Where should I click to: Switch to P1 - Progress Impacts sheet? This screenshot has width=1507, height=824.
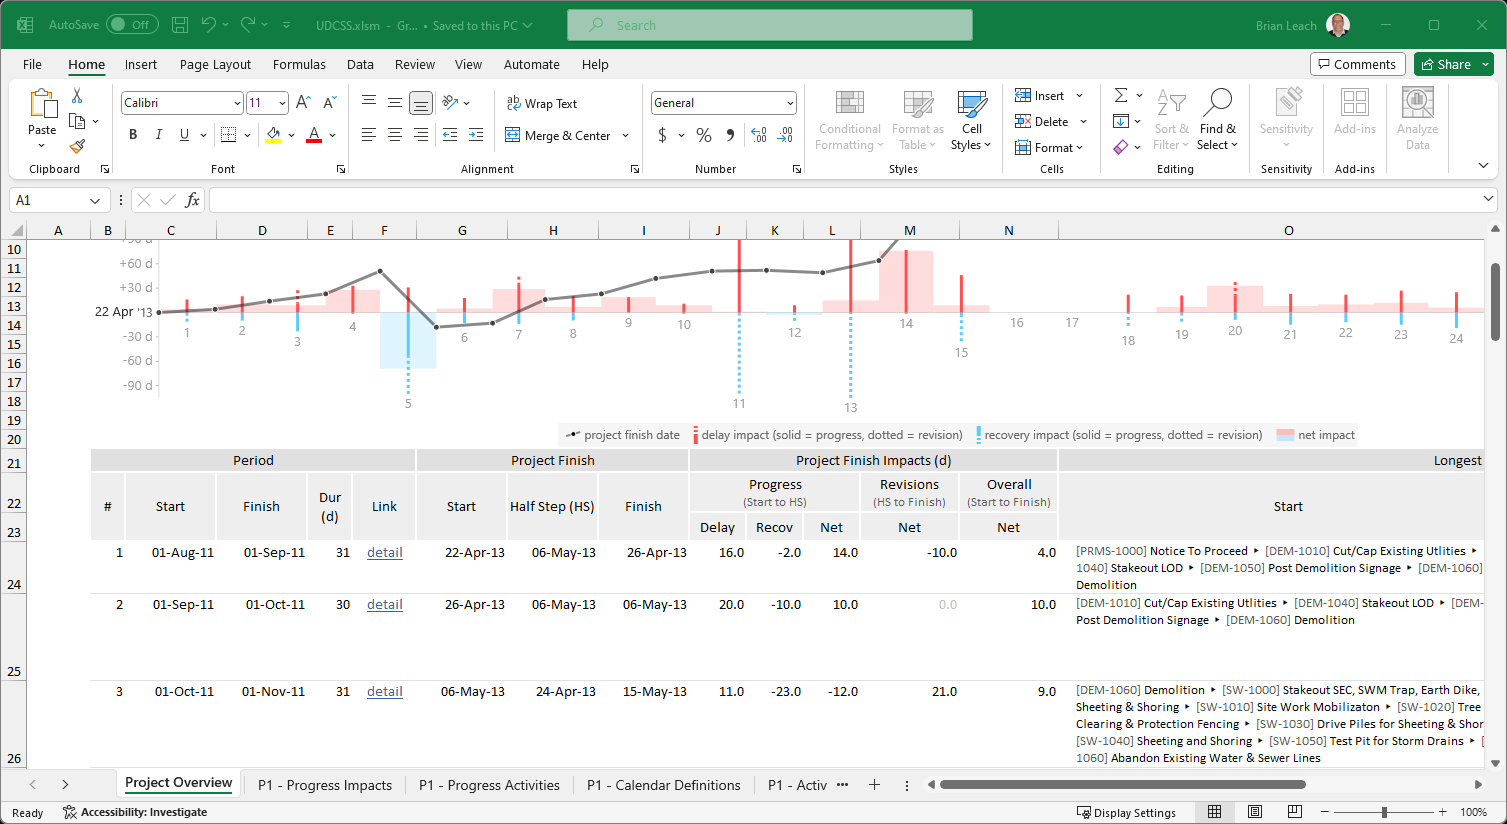(324, 785)
